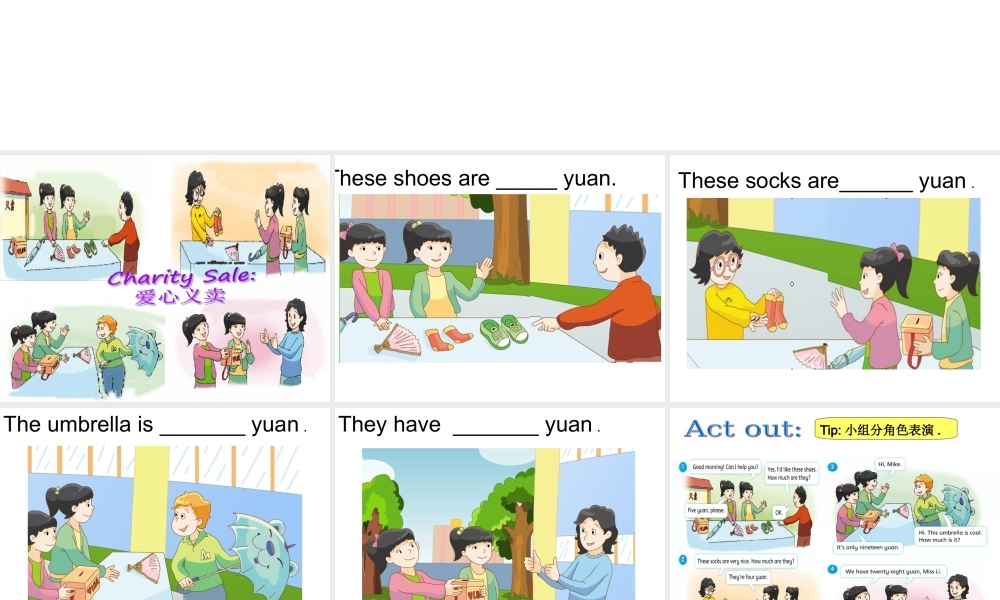
Task: Click the 爱心义卖 Chinese subtitle
Action: pos(180,296)
